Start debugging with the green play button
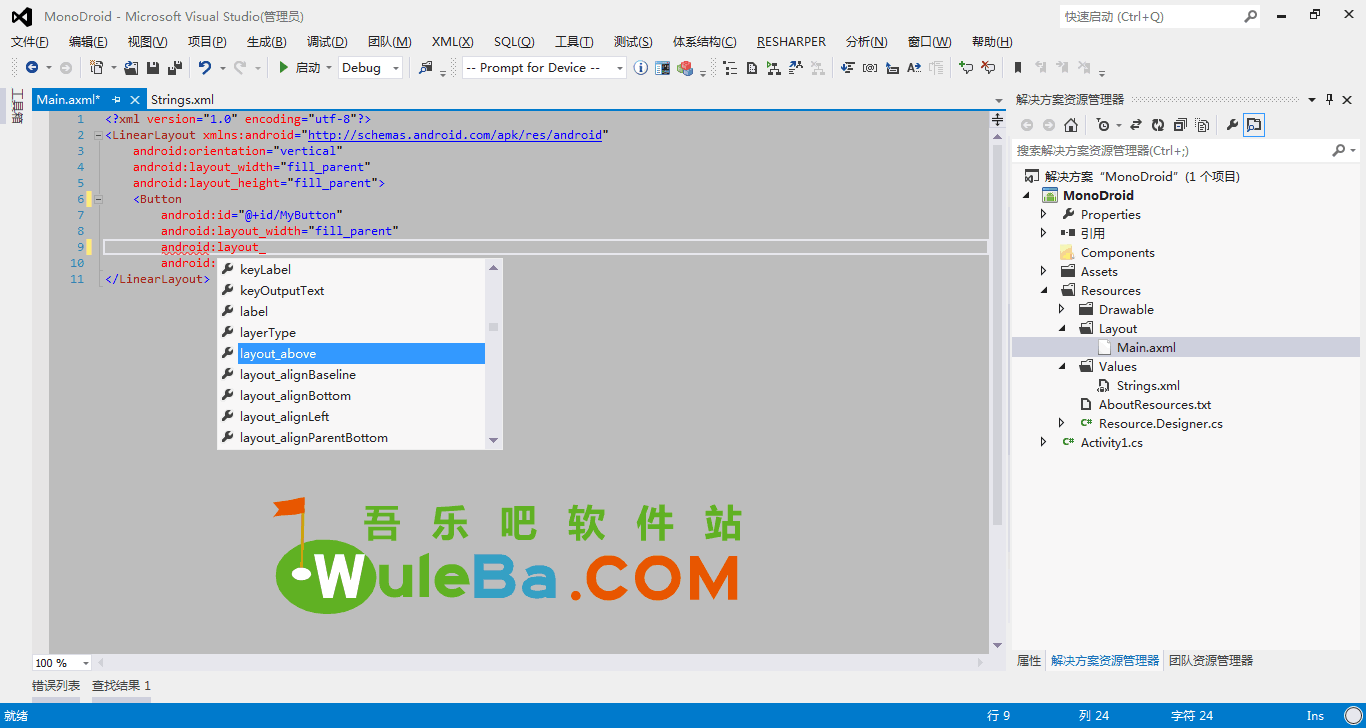 284,68
